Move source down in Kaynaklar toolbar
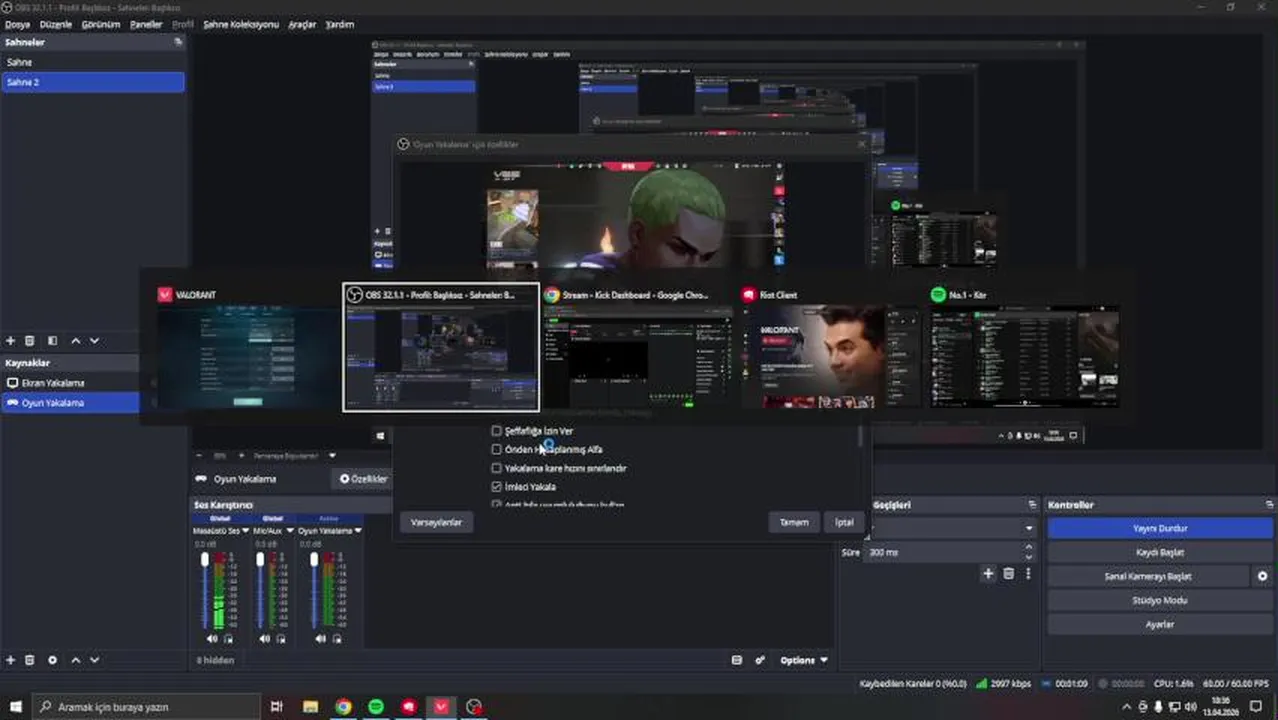Image resolution: width=1278 pixels, height=720 pixels. [94, 660]
